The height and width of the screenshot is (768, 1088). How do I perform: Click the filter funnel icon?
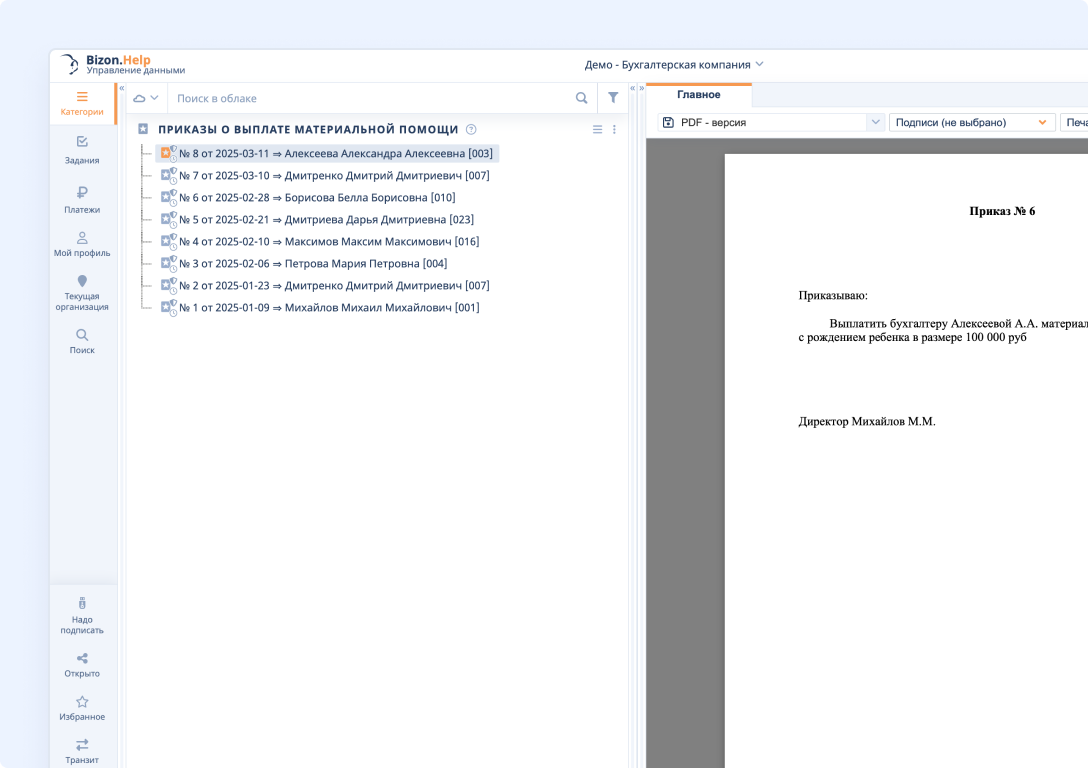613,98
